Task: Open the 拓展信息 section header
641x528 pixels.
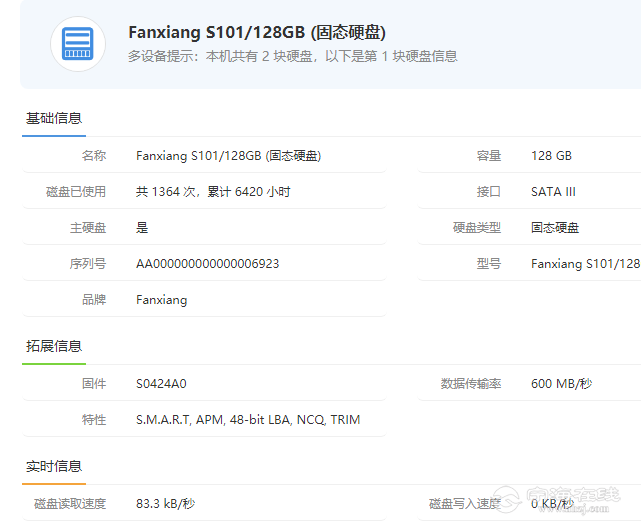Action: tap(54, 346)
